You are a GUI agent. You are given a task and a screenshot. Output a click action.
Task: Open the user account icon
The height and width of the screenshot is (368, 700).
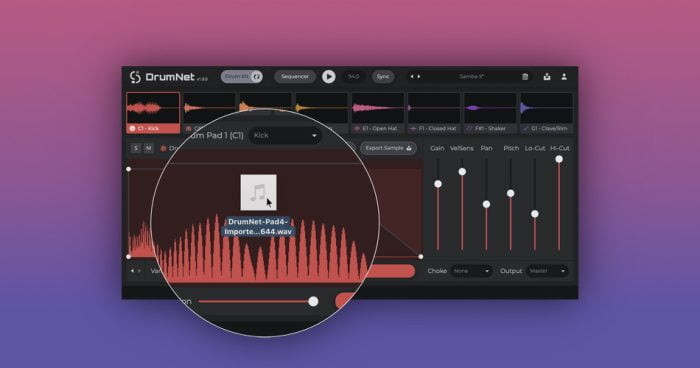pos(564,77)
